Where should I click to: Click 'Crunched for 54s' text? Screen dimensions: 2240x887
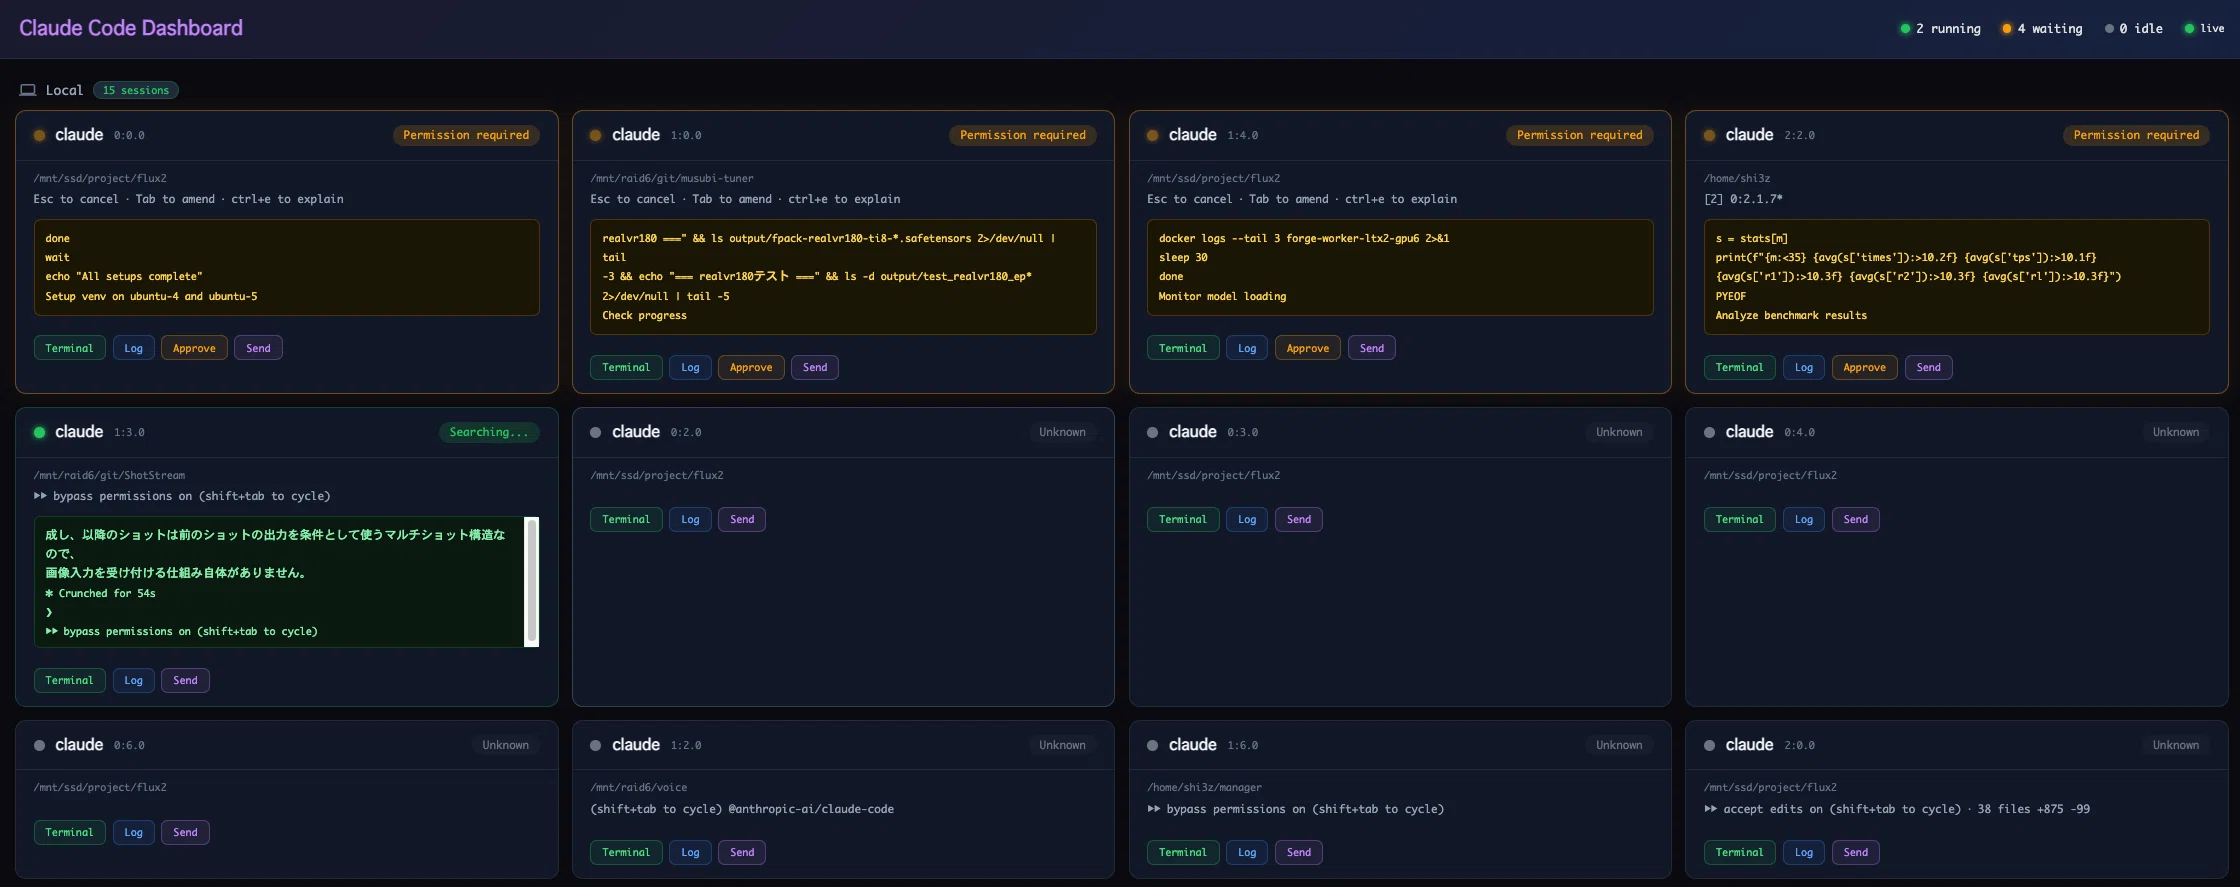[107, 593]
